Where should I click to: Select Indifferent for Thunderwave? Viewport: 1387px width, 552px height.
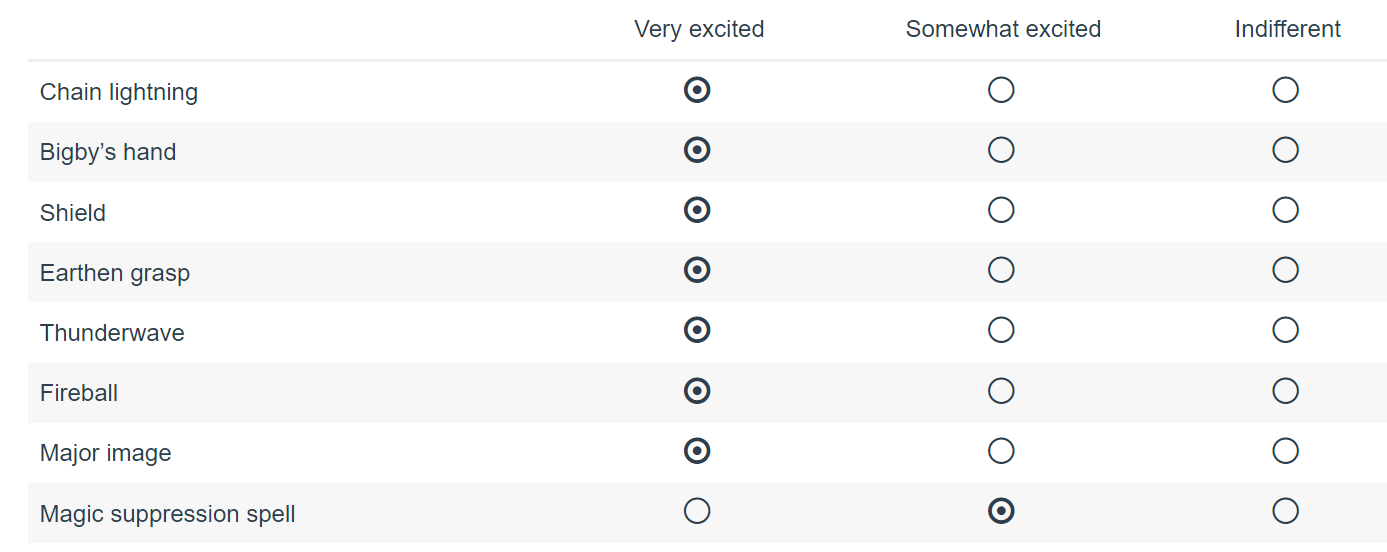click(x=1285, y=330)
